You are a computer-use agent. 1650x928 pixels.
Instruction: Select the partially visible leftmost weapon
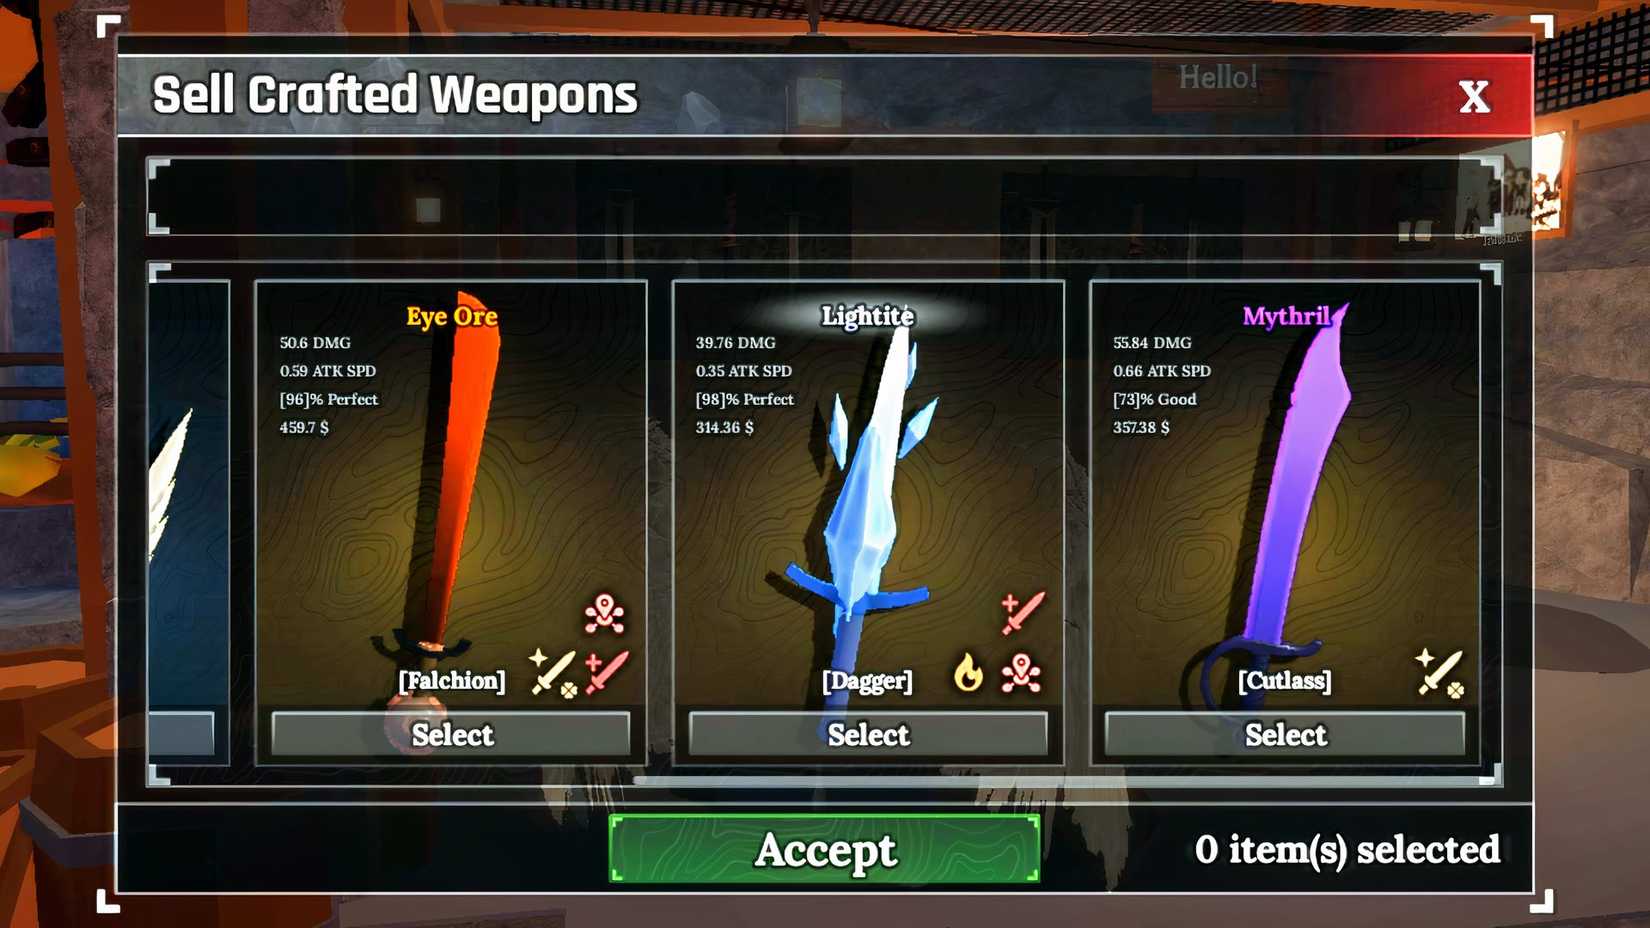tap(182, 735)
